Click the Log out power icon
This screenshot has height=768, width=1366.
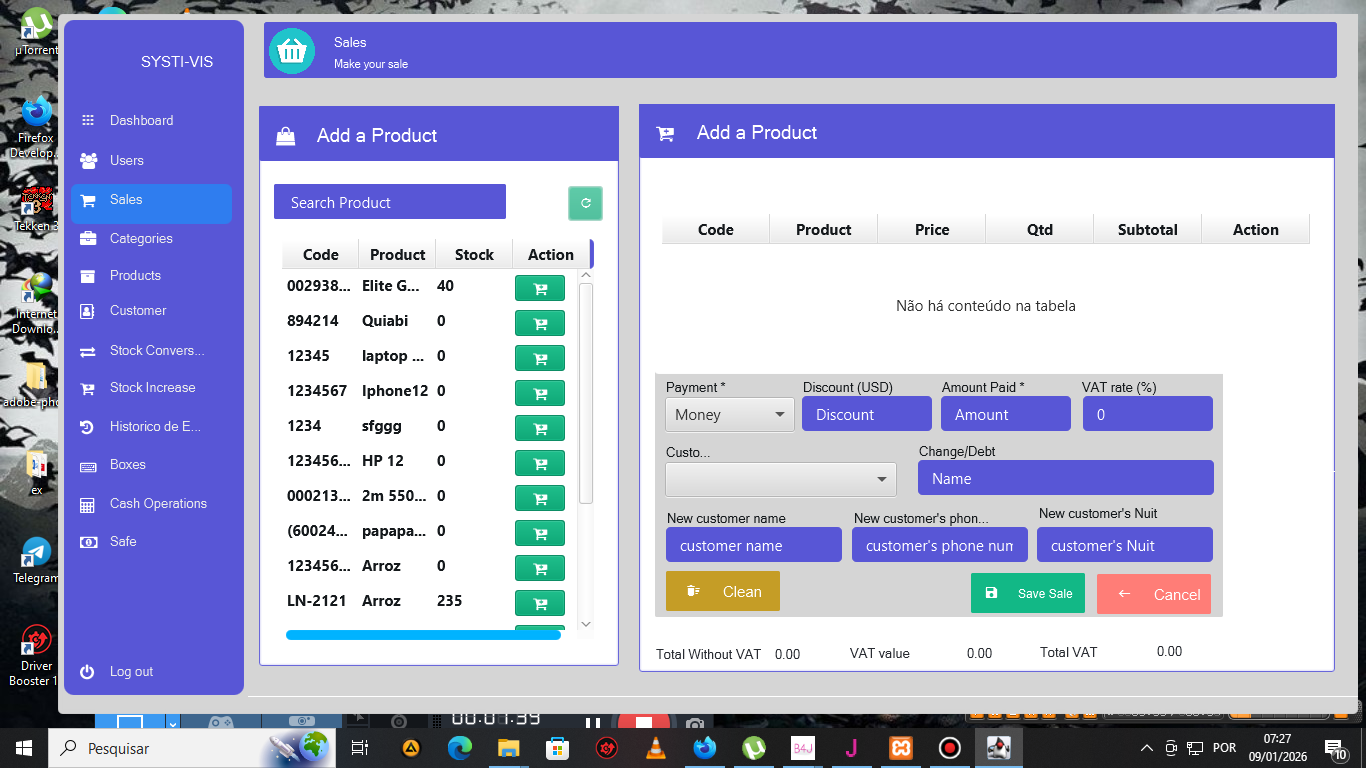coord(88,672)
